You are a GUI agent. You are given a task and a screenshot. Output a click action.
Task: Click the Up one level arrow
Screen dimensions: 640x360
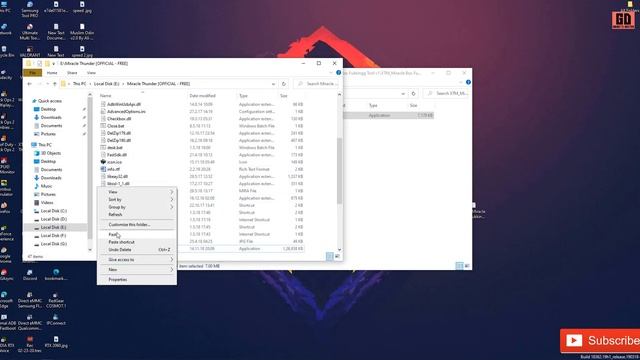pyautogui.click(x=55, y=84)
